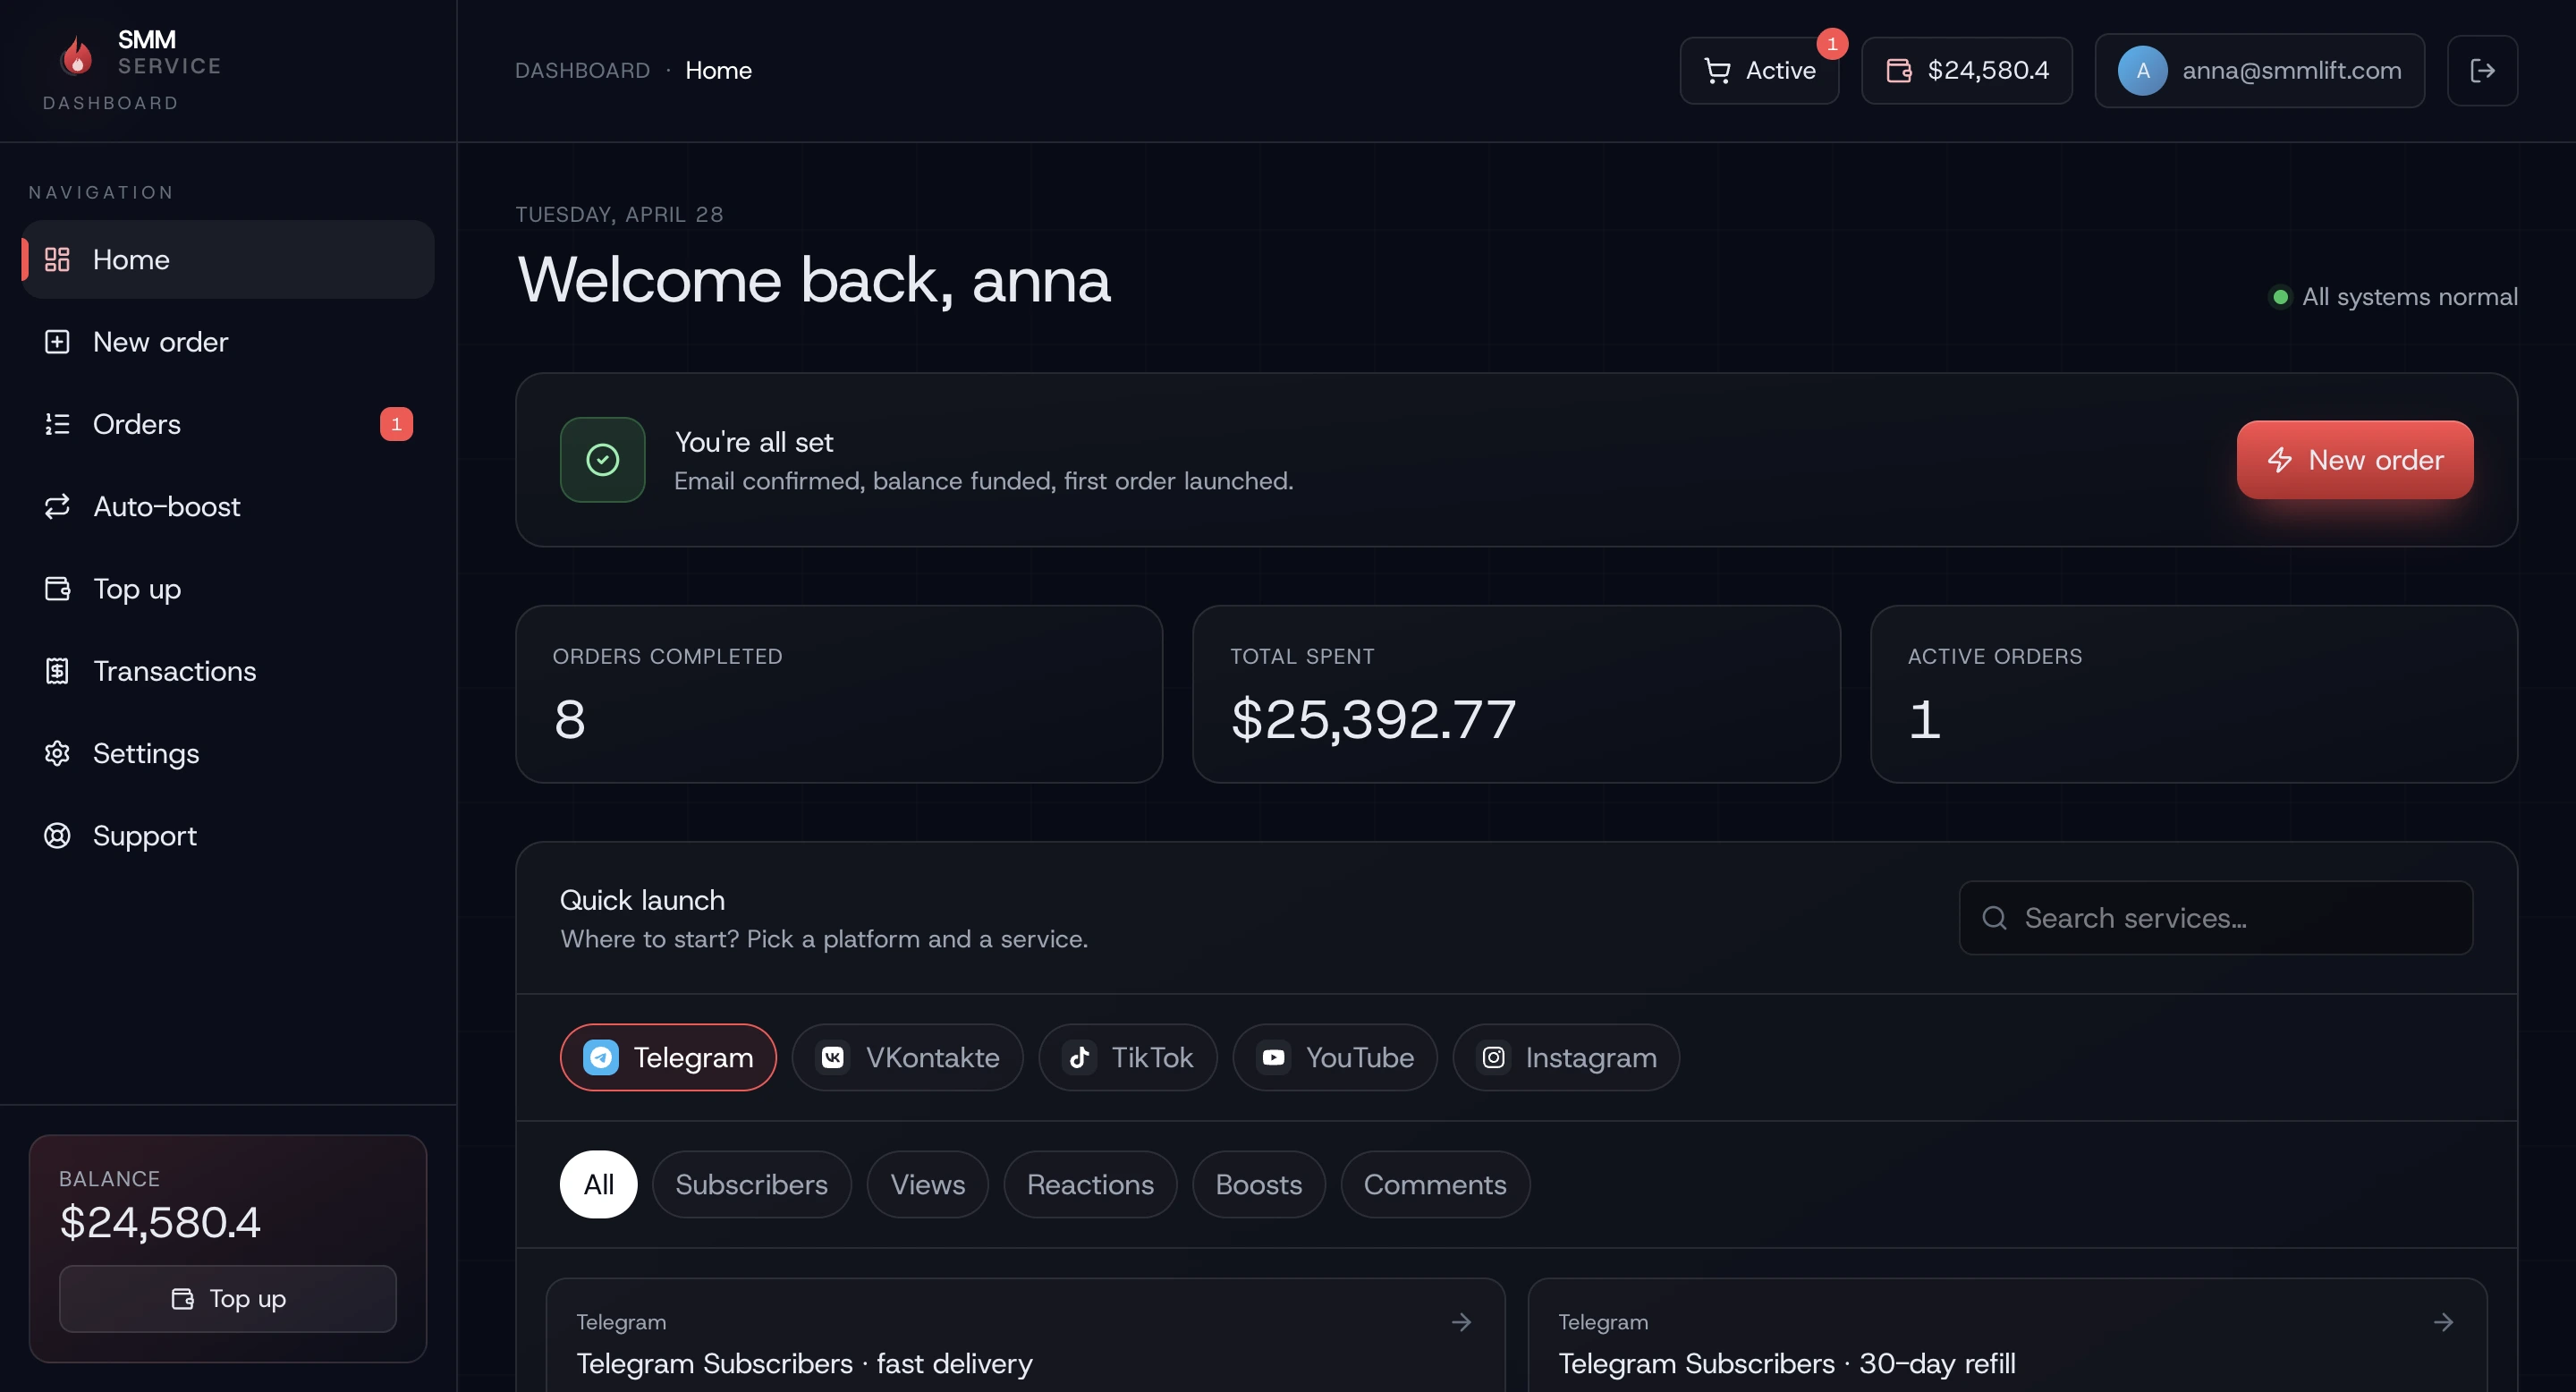Open Auto-boost section
The height and width of the screenshot is (1392, 2576).
point(228,506)
